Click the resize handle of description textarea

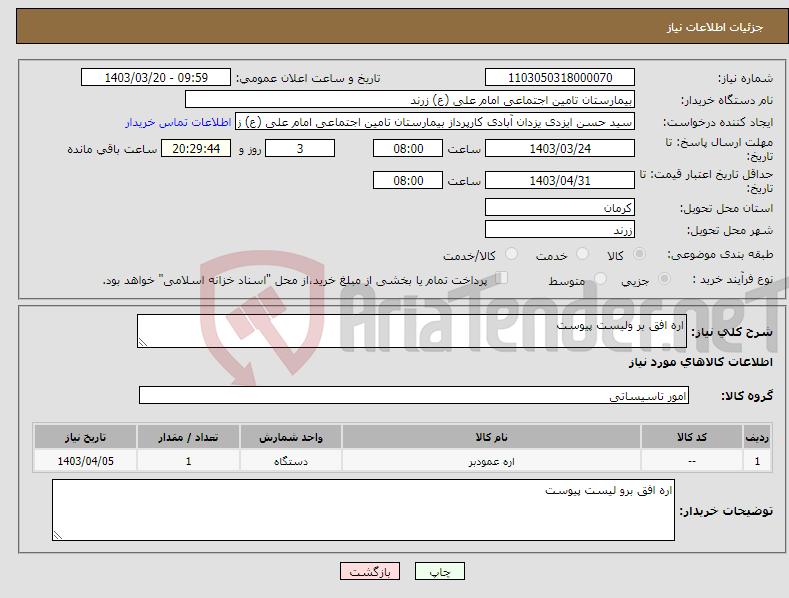tap(143, 342)
